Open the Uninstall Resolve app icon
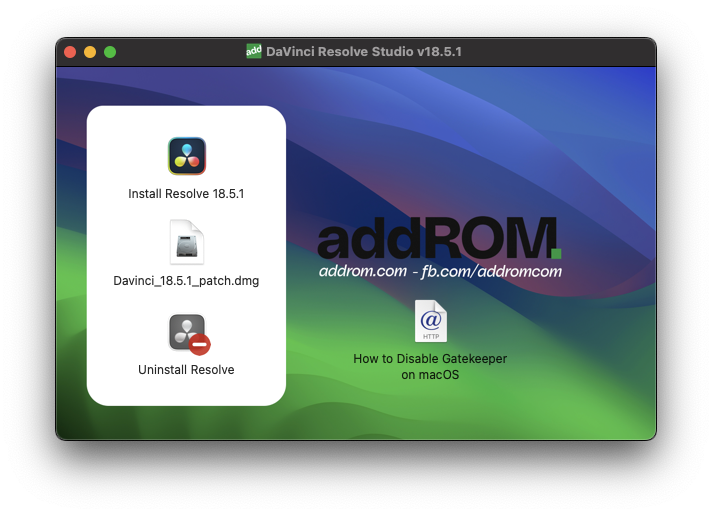 (189, 334)
